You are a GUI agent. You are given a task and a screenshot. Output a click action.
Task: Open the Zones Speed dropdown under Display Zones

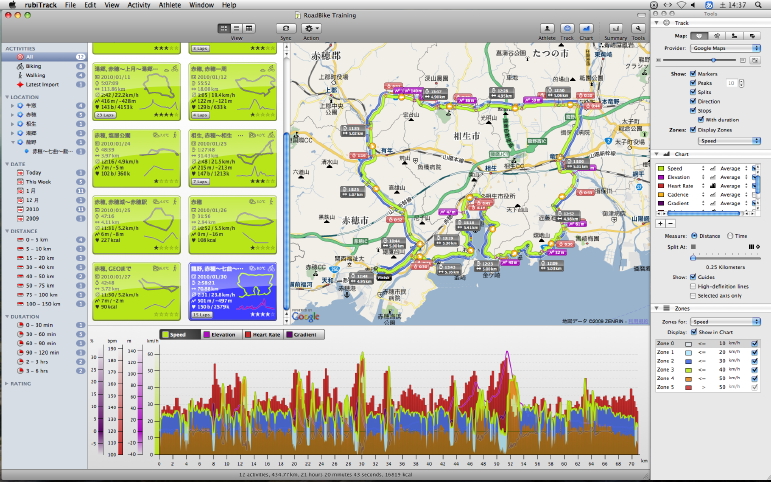729,141
